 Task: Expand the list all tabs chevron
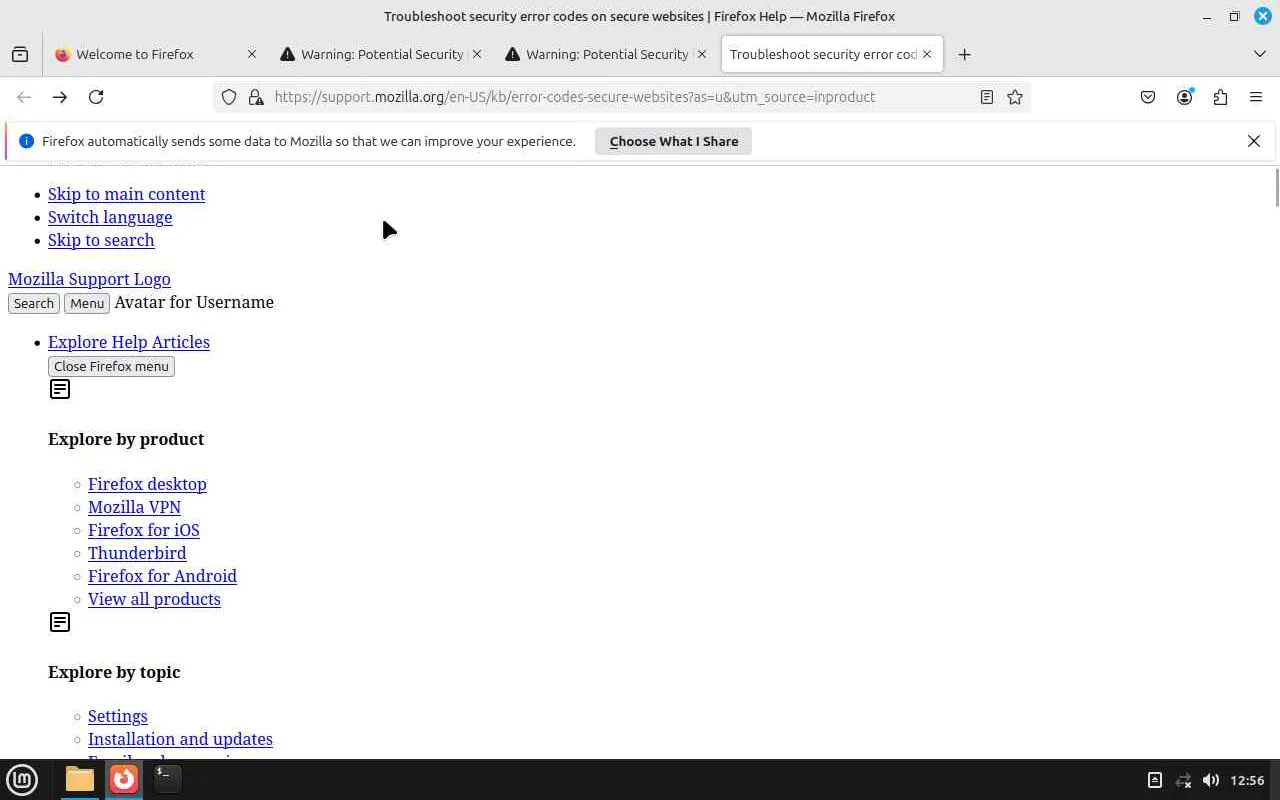click(1260, 54)
